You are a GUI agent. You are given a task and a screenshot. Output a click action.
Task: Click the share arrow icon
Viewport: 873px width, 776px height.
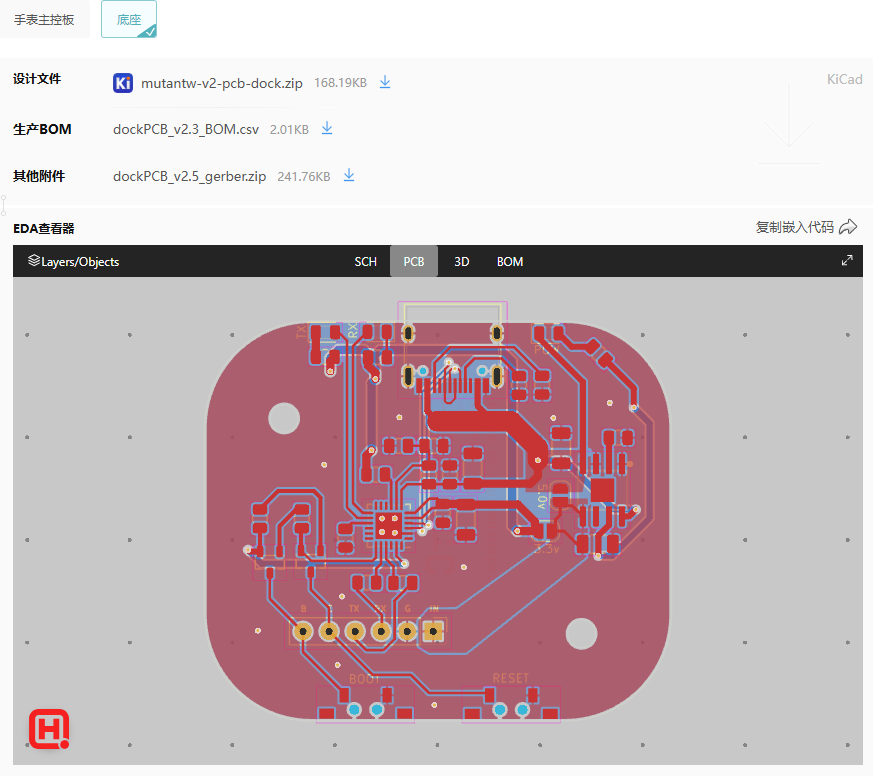coord(848,227)
